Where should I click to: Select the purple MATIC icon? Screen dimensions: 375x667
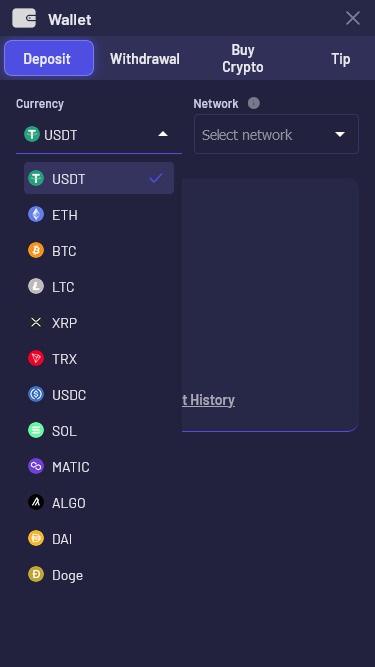pyautogui.click(x=36, y=466)
